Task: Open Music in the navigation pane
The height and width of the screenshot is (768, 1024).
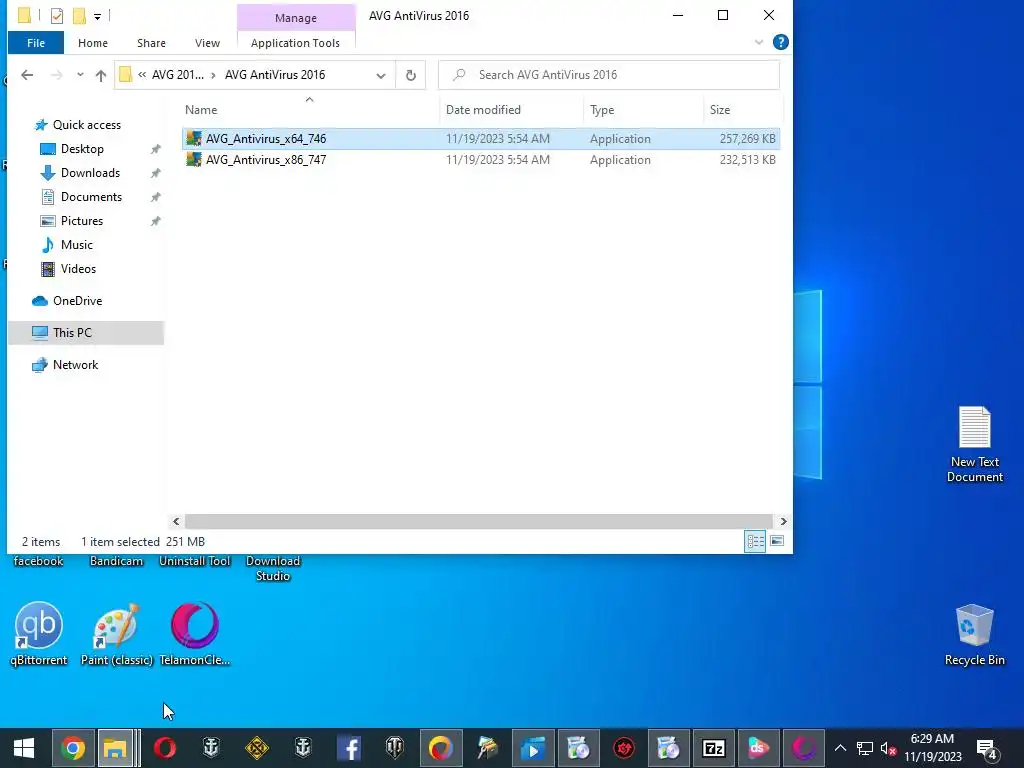Action: point(76,245)
